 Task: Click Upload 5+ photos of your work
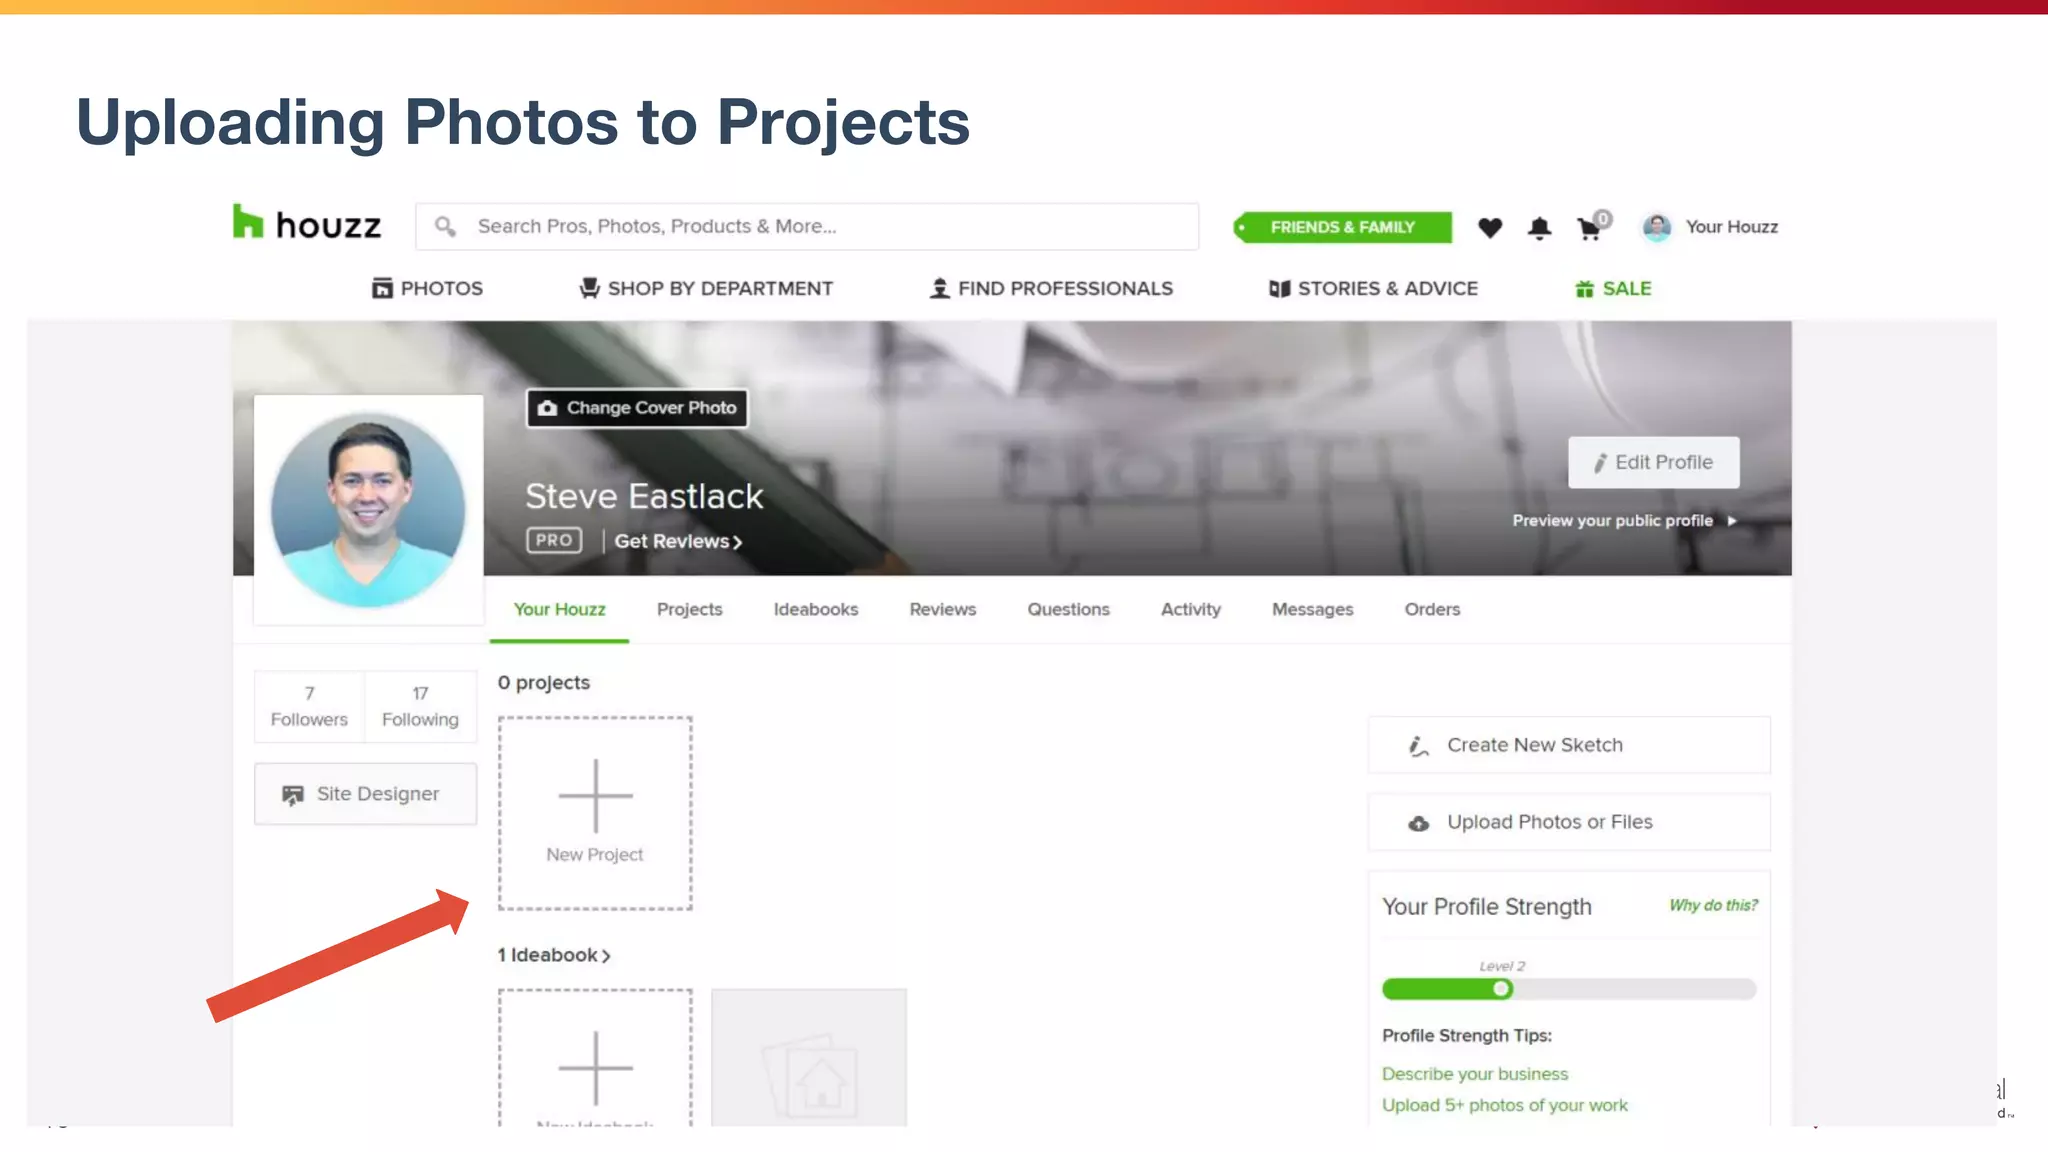[1505, 1105]
